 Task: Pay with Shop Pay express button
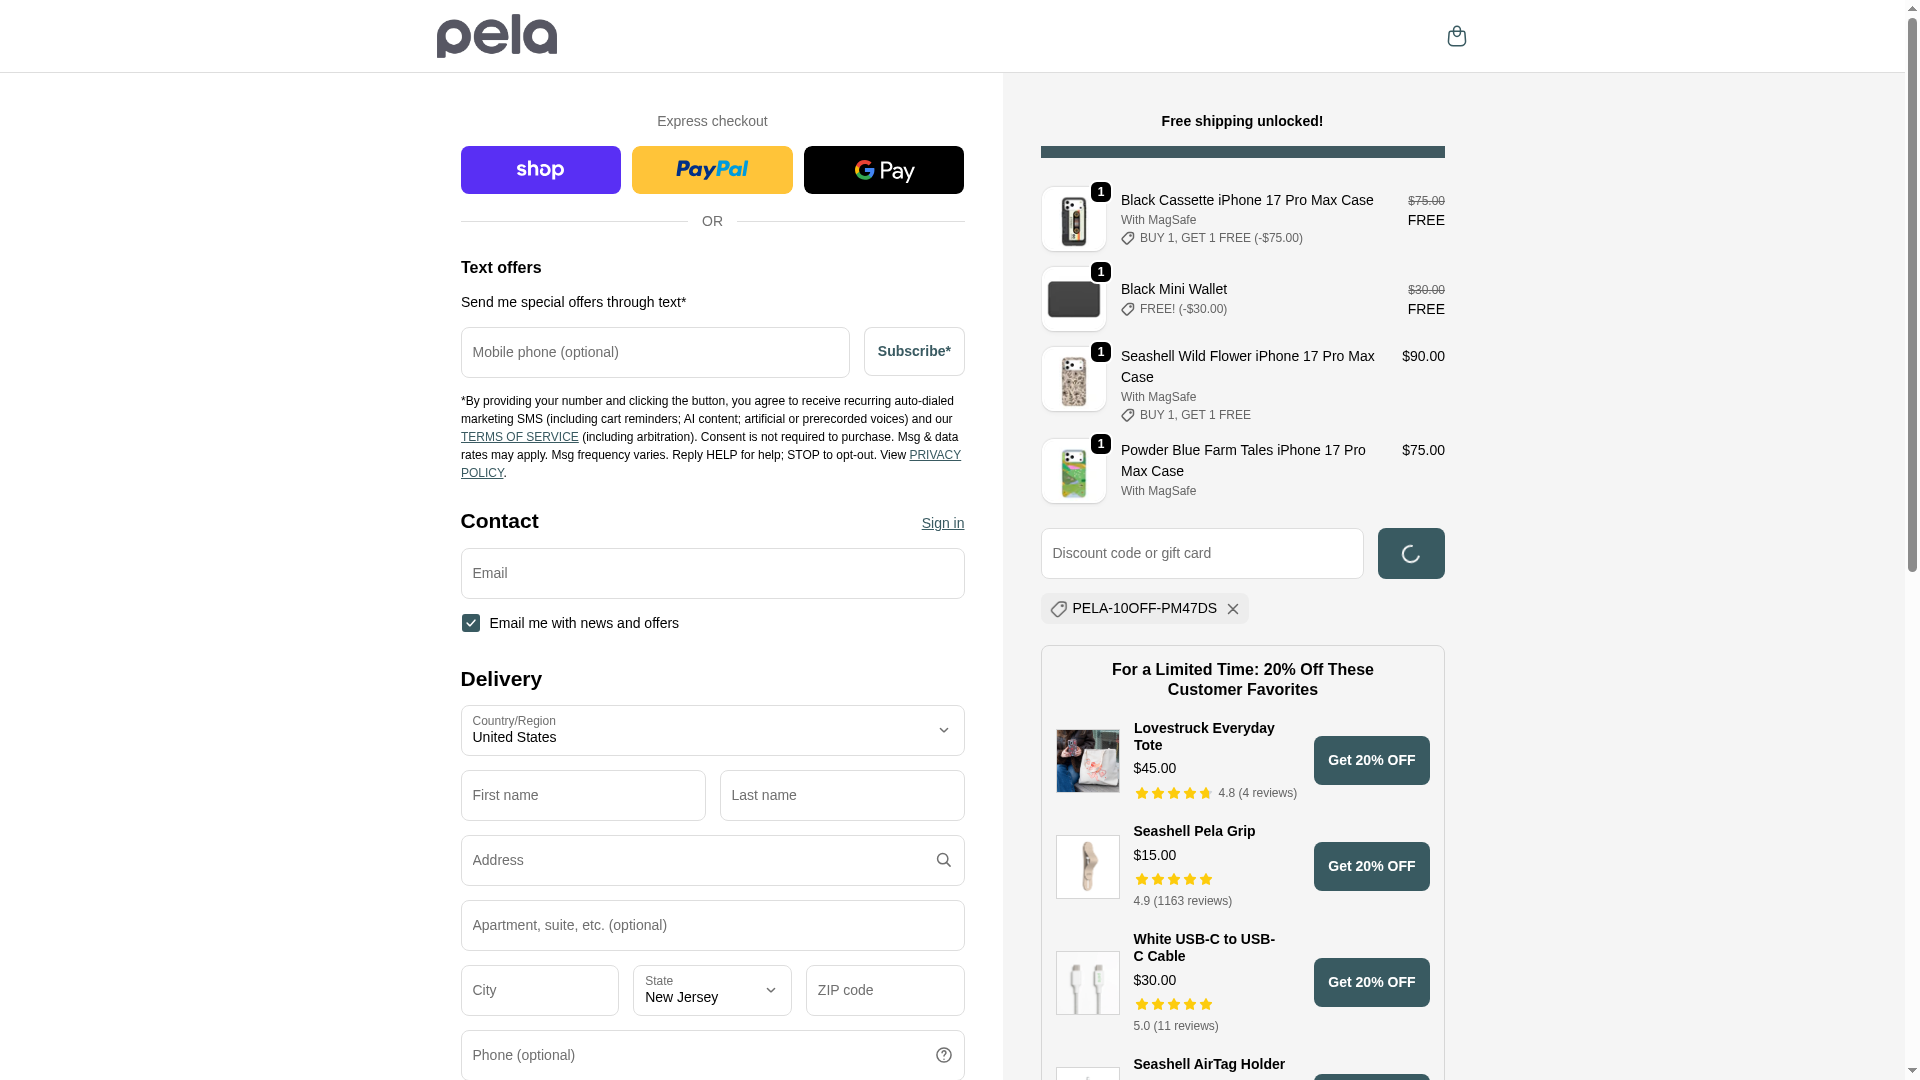[x=540, y=170]
